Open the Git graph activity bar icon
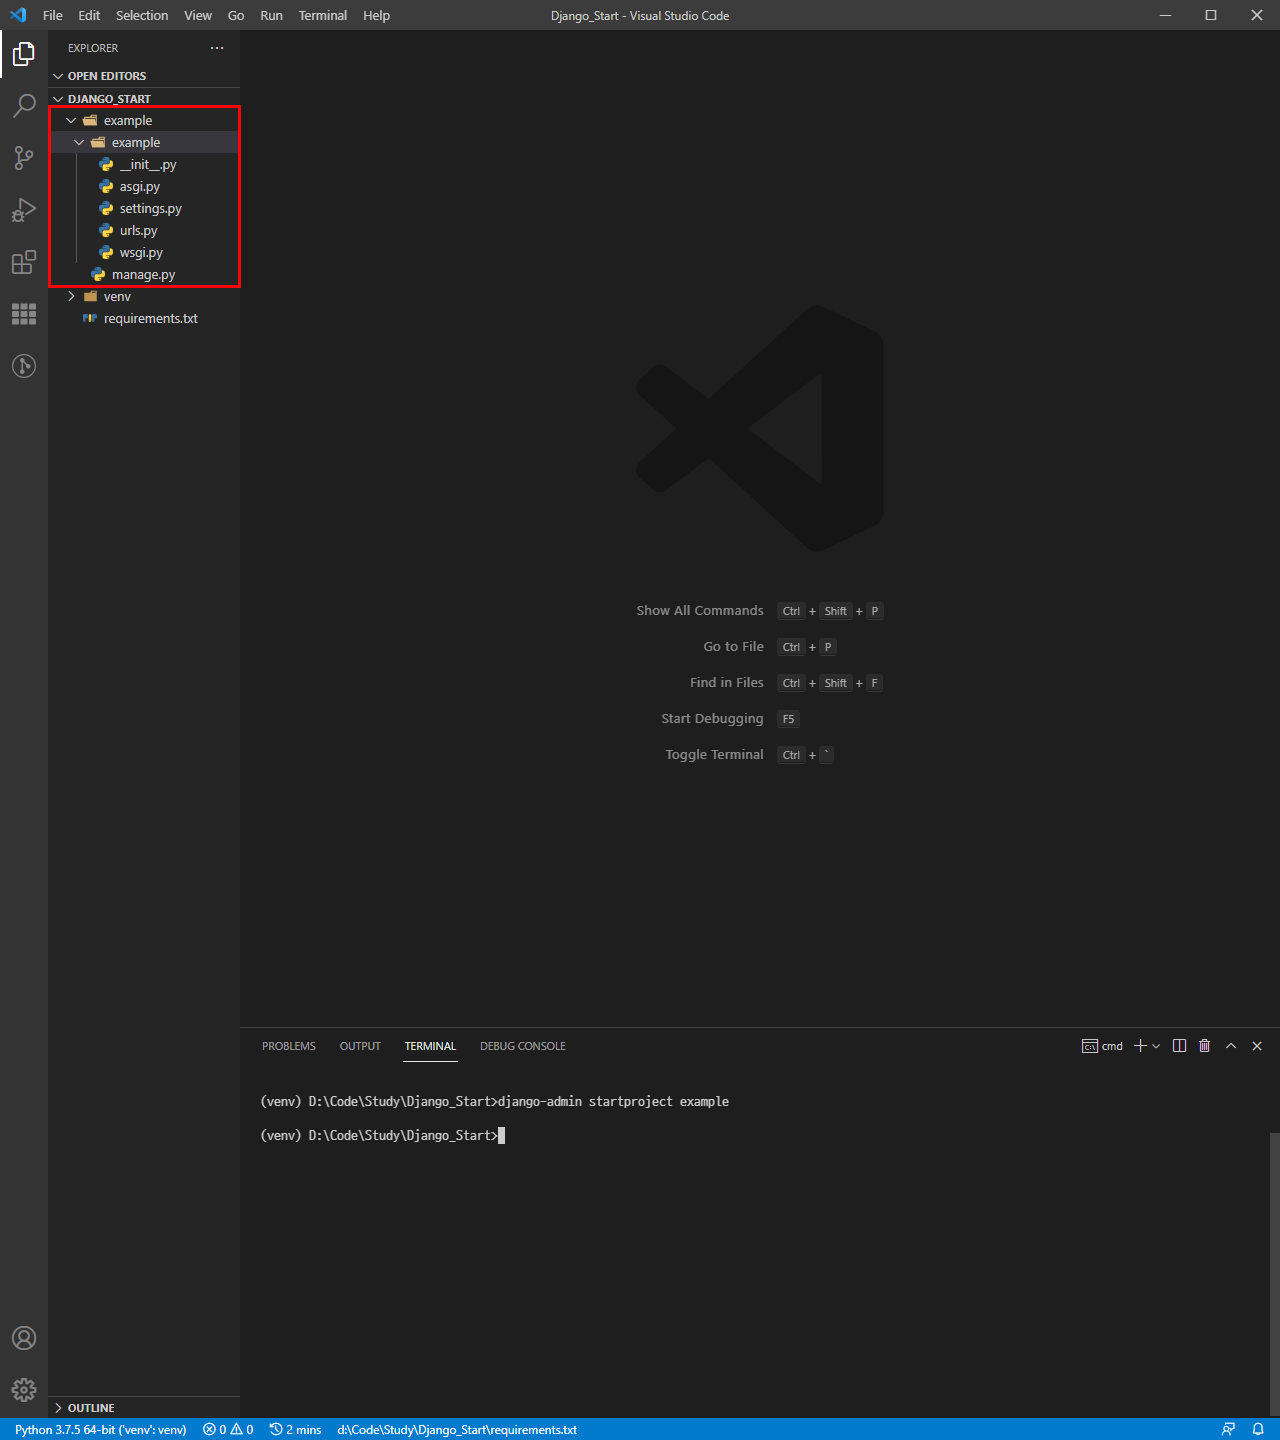 pos(24,366)
